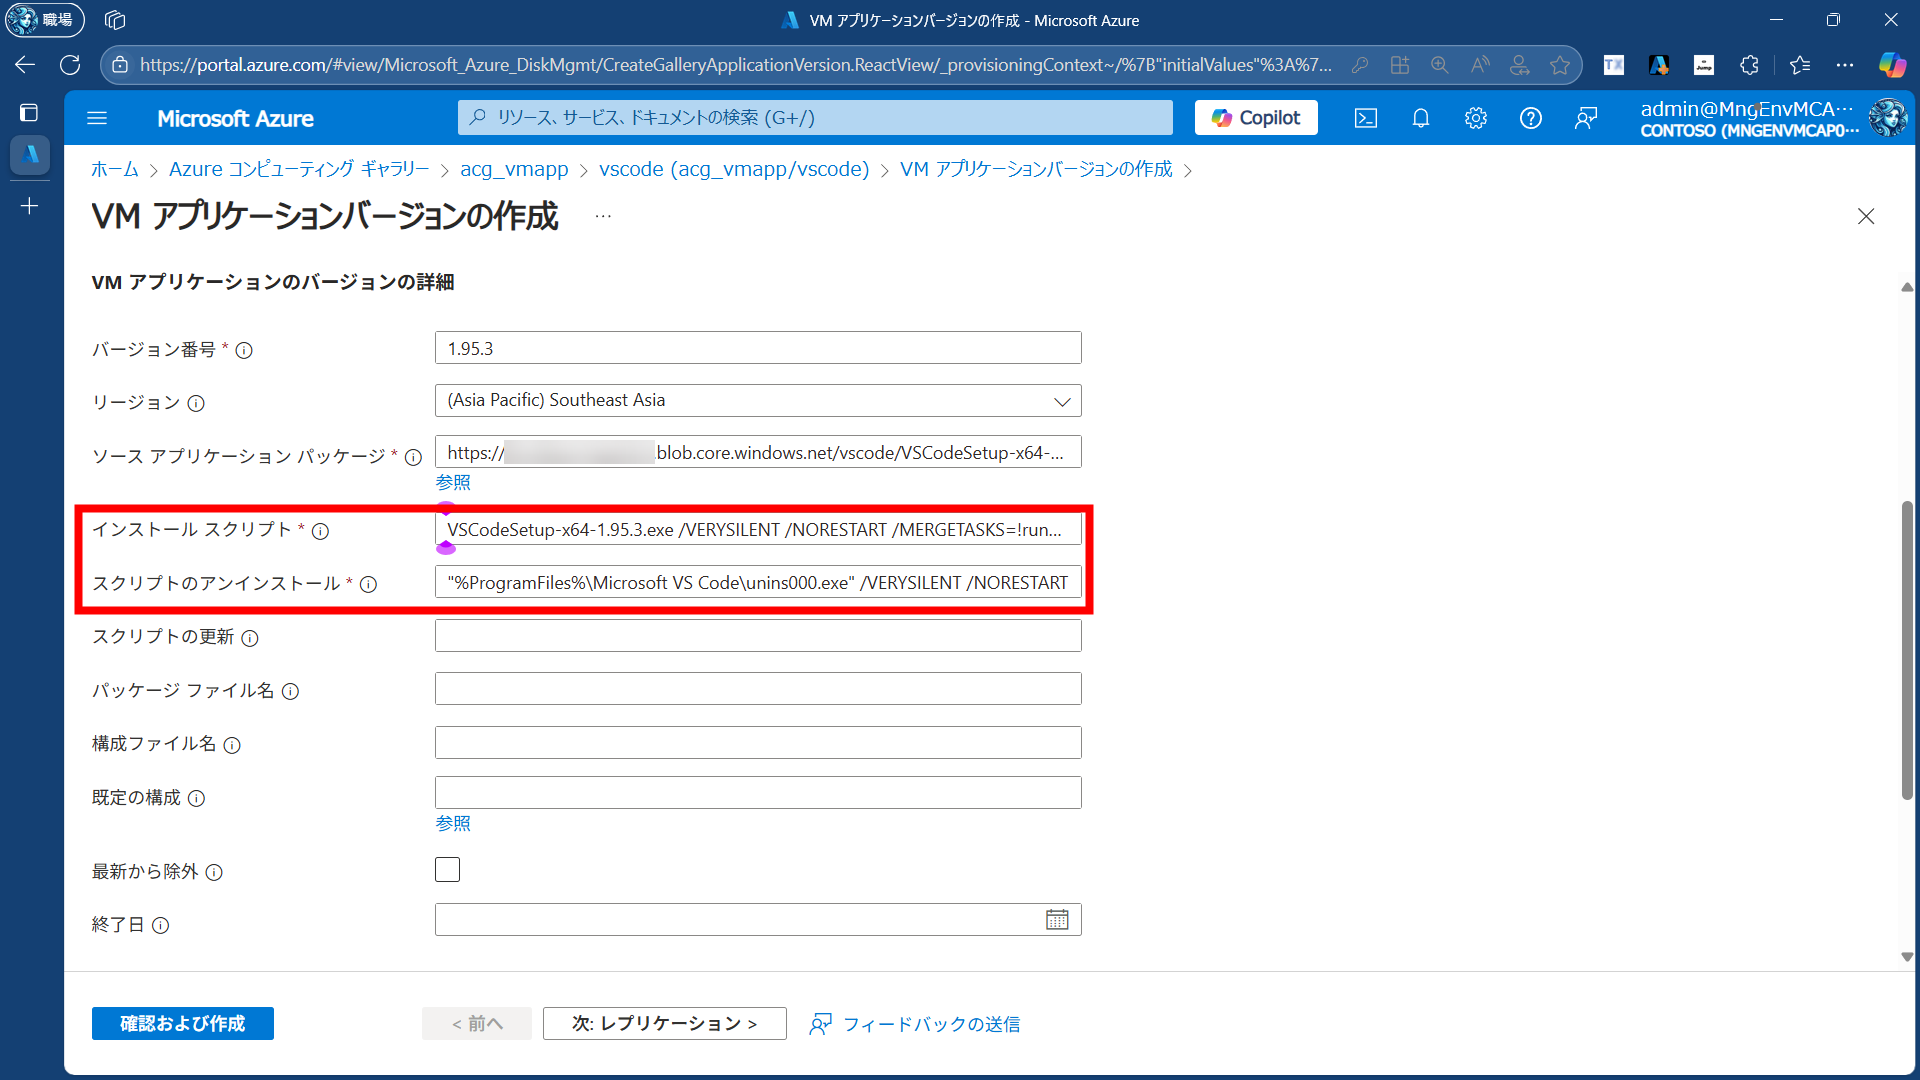1920x1080 pixels.
Task: Focus the バージョン番号 input field
Action: click(x=758, y=348)
